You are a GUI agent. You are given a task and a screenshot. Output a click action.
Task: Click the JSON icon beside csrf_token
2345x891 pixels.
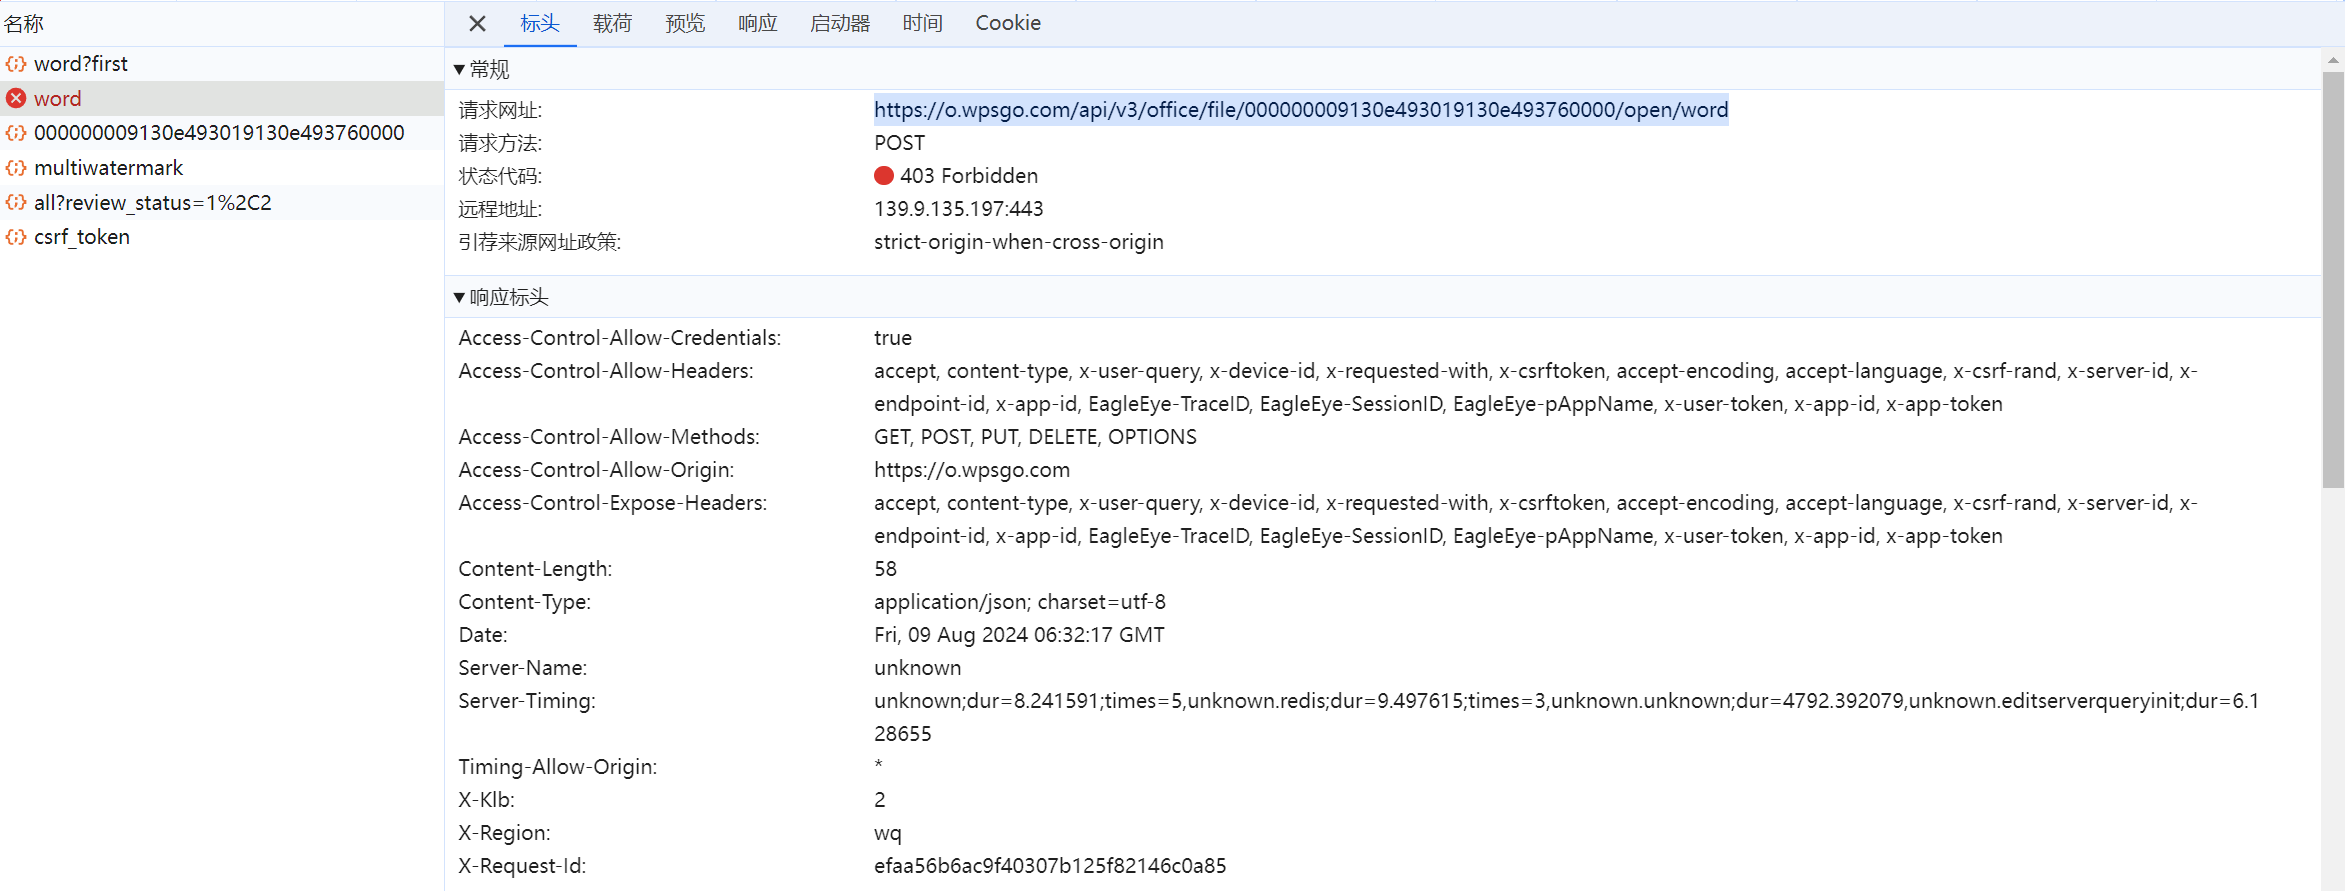click(x=16, y=237)
